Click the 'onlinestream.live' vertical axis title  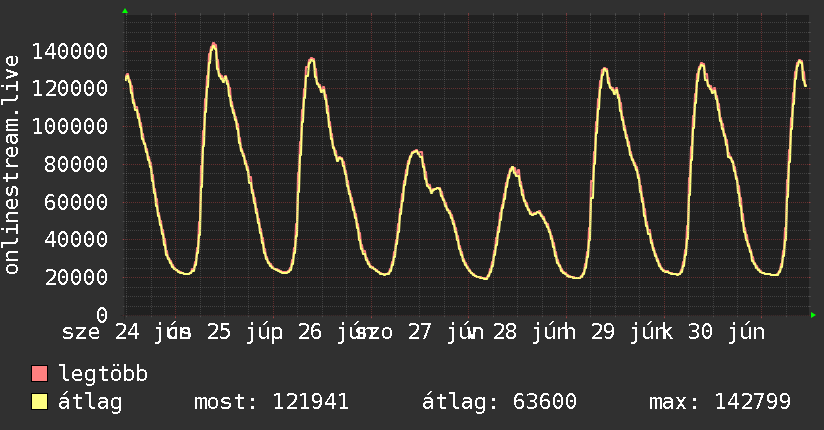coord(11,165)
